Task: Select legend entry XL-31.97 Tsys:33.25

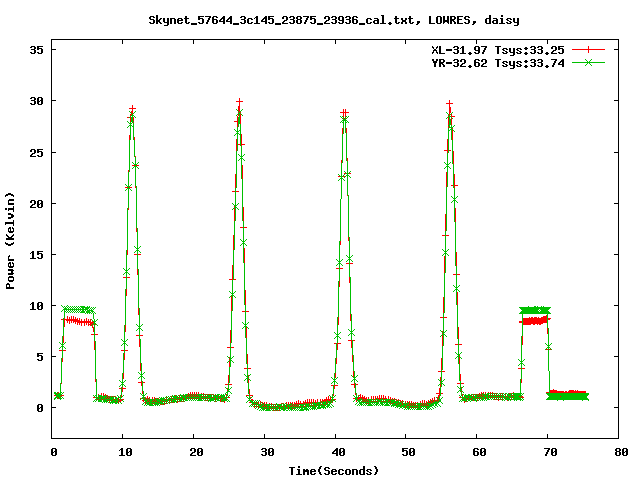Action: pyautogui.click(x=498, y=50)
